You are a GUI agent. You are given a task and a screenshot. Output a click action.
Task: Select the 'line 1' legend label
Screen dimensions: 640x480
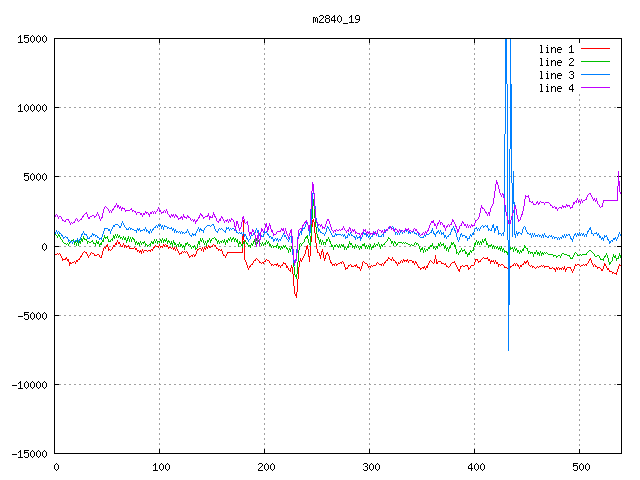558,49
